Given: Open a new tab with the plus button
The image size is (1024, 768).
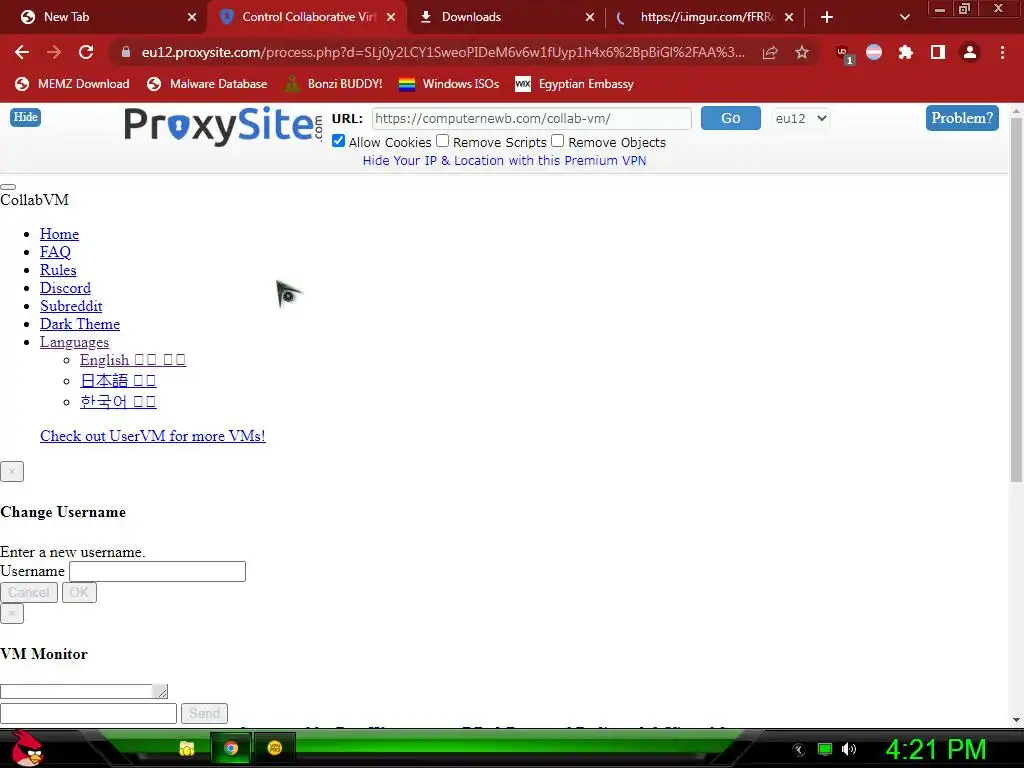Looking at the screenshot, I should coord(827,17).
